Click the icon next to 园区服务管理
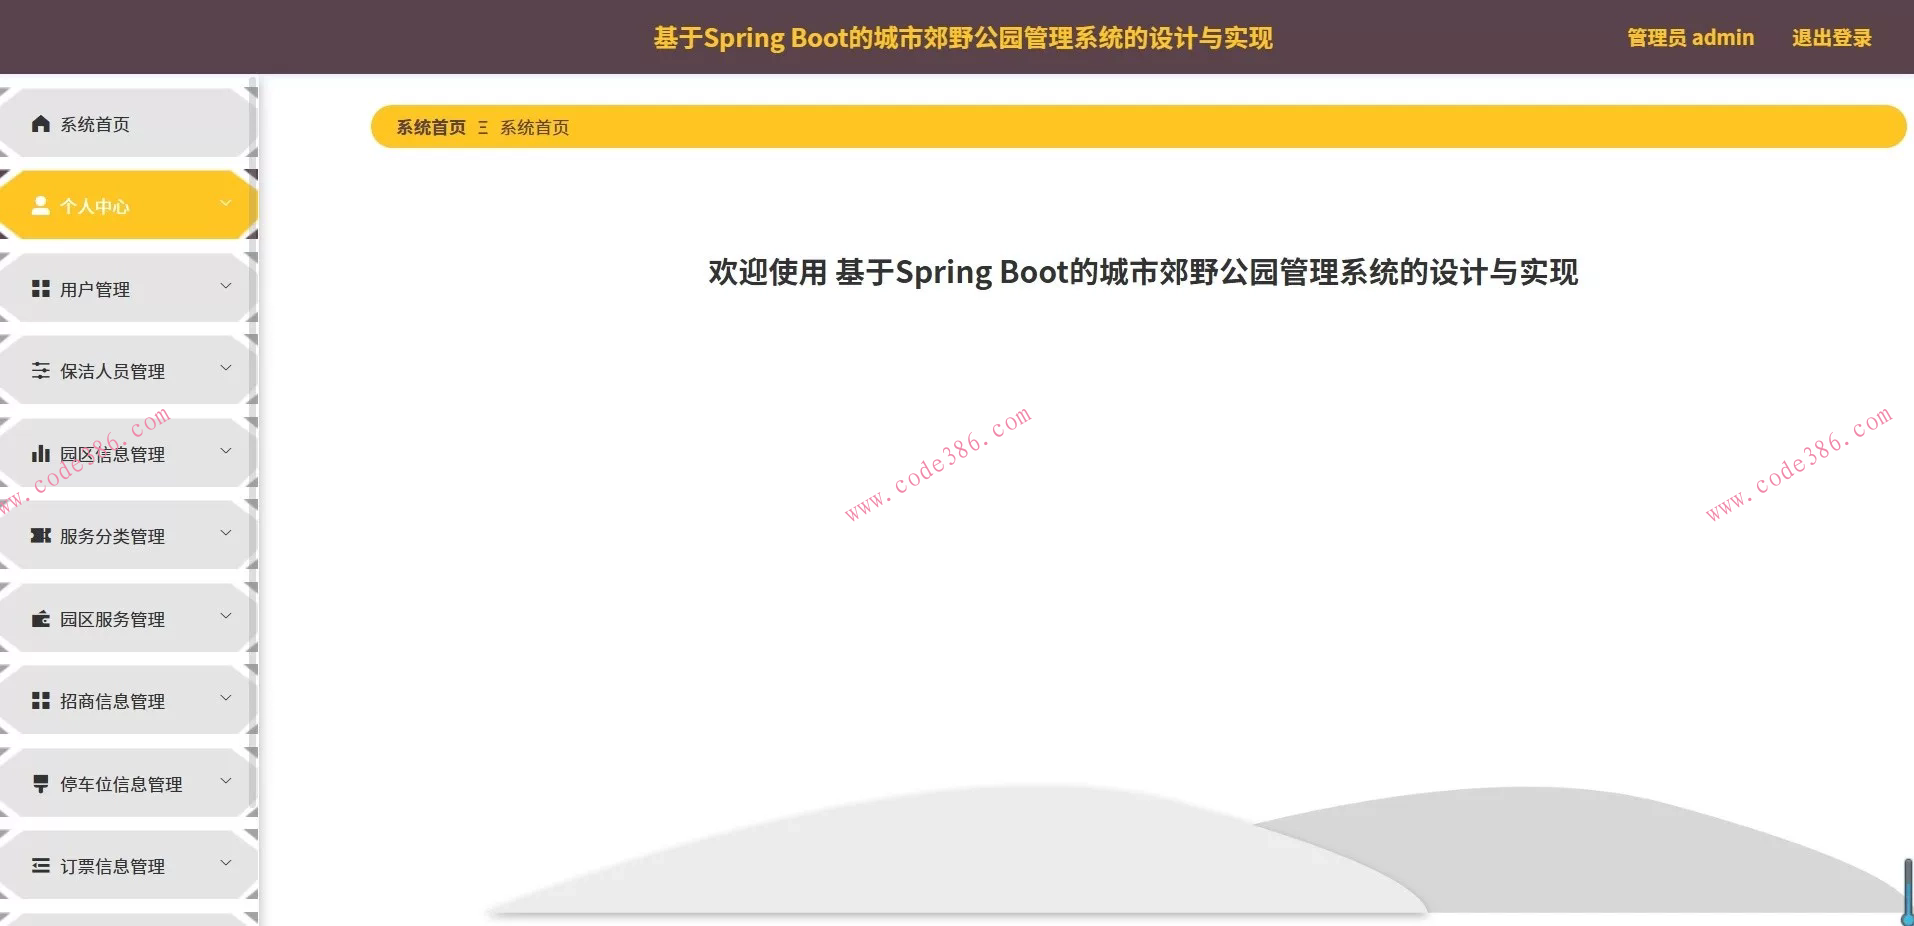 40,618
